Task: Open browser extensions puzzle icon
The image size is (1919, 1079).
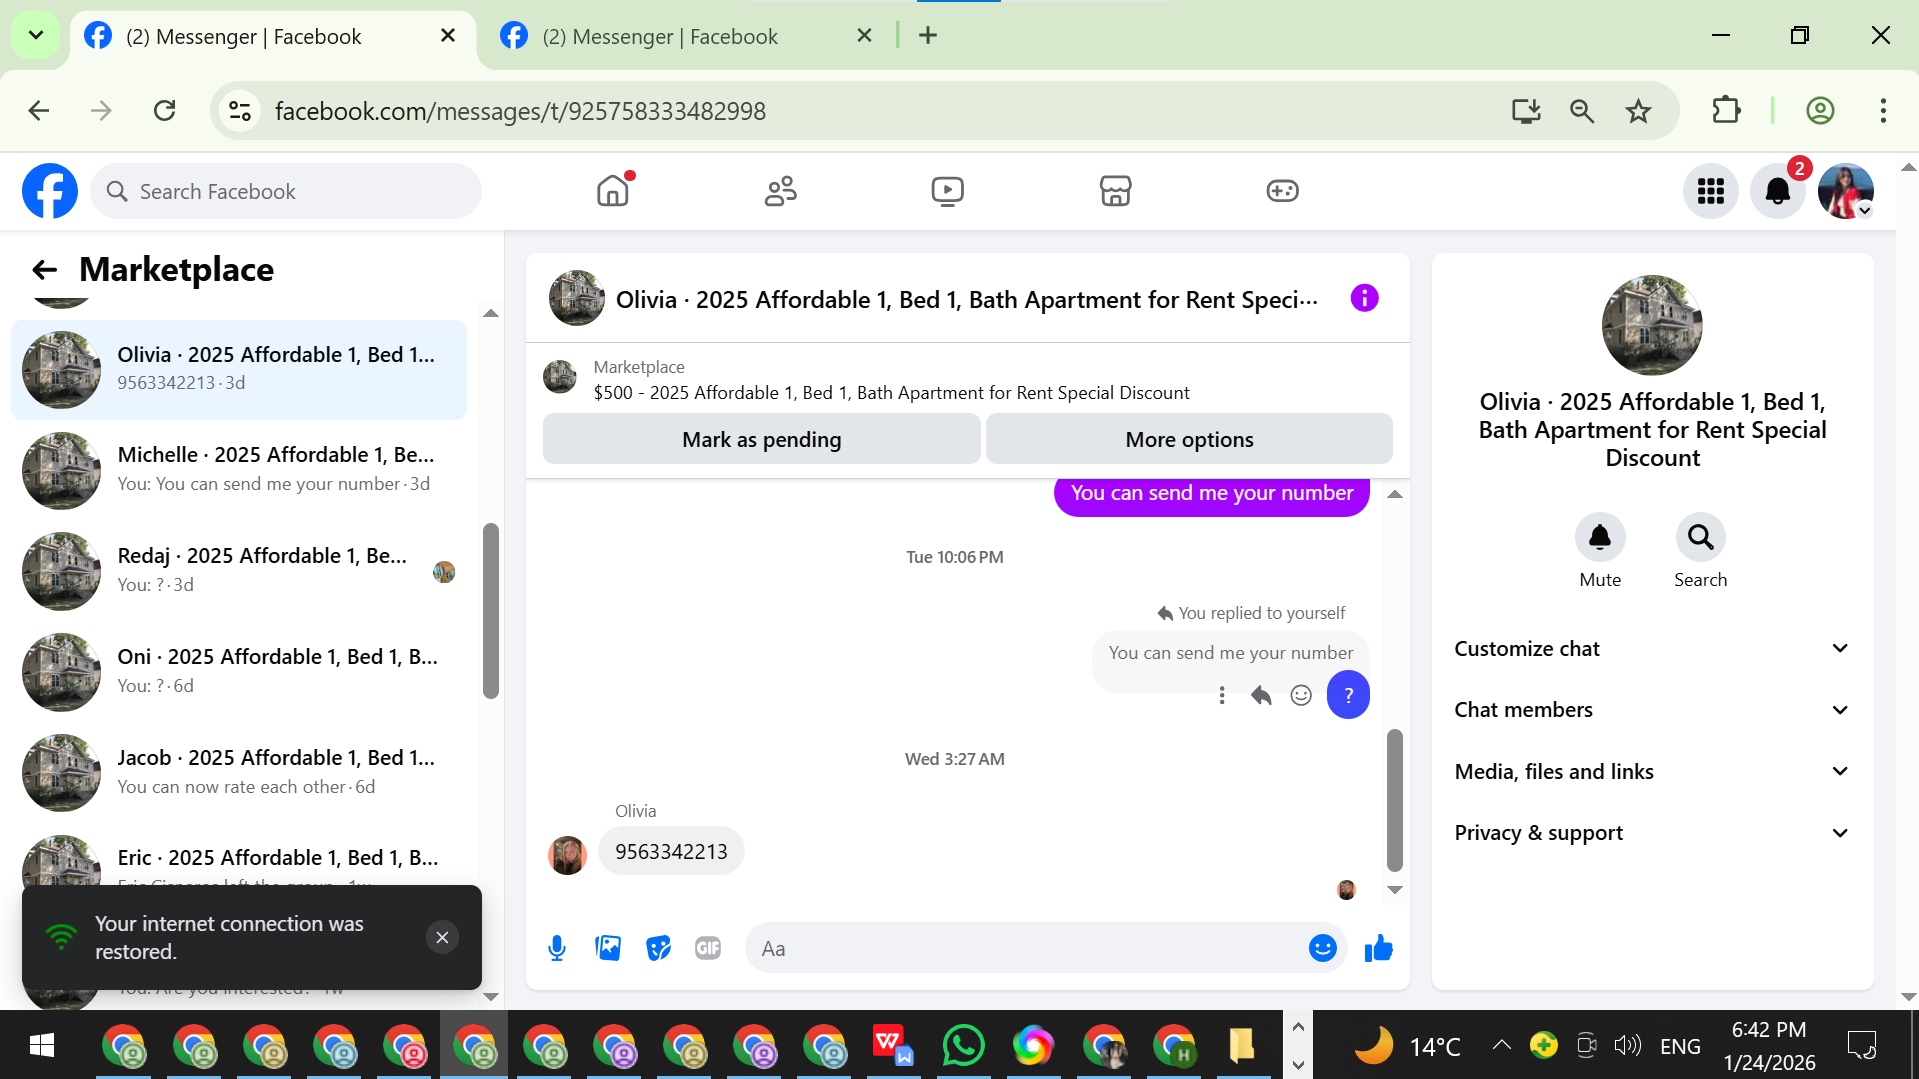Action: (1726, 111)
